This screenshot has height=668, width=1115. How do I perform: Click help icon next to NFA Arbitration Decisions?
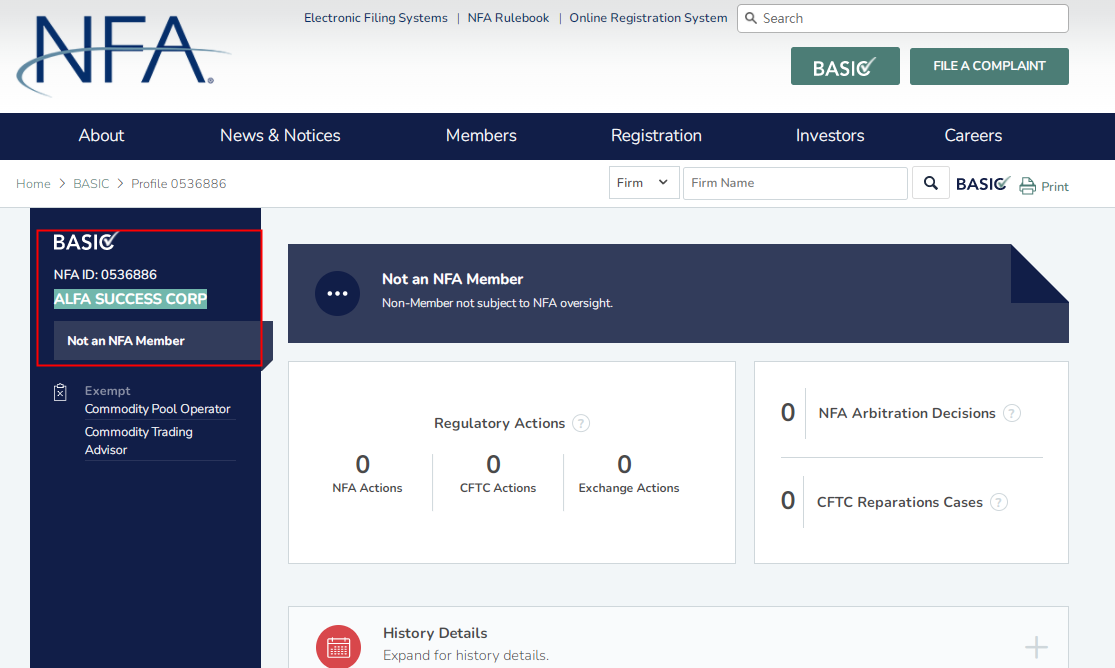pyautogui.click(x=1012, y=413)
